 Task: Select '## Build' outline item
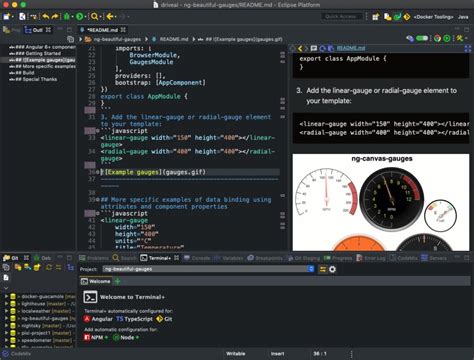[22, 73]
